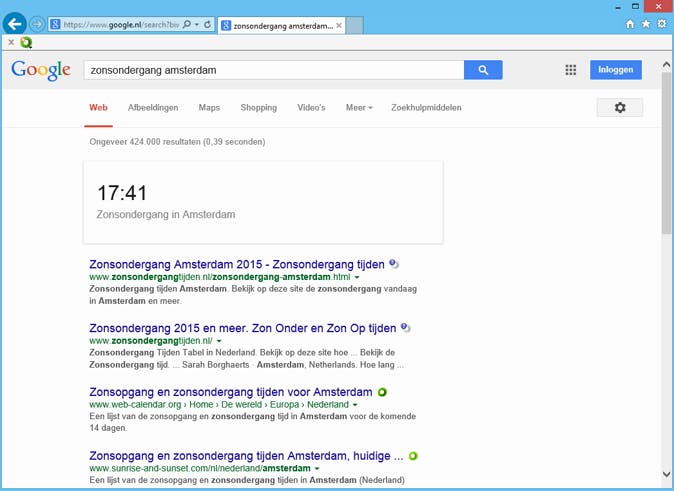Click the address bar URL field
This screenshot has height=491, width=674.
(121, 25)
